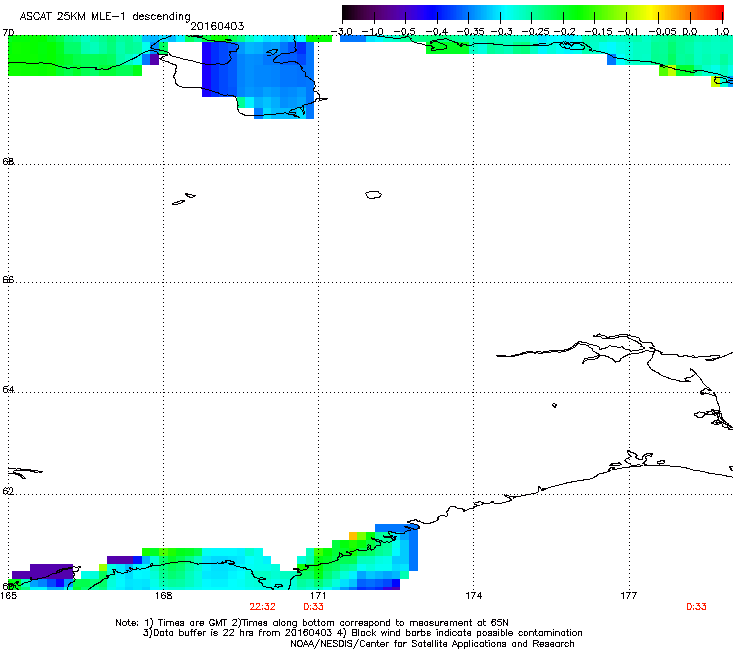Click the red time label '22:32'

pos(262,607)
